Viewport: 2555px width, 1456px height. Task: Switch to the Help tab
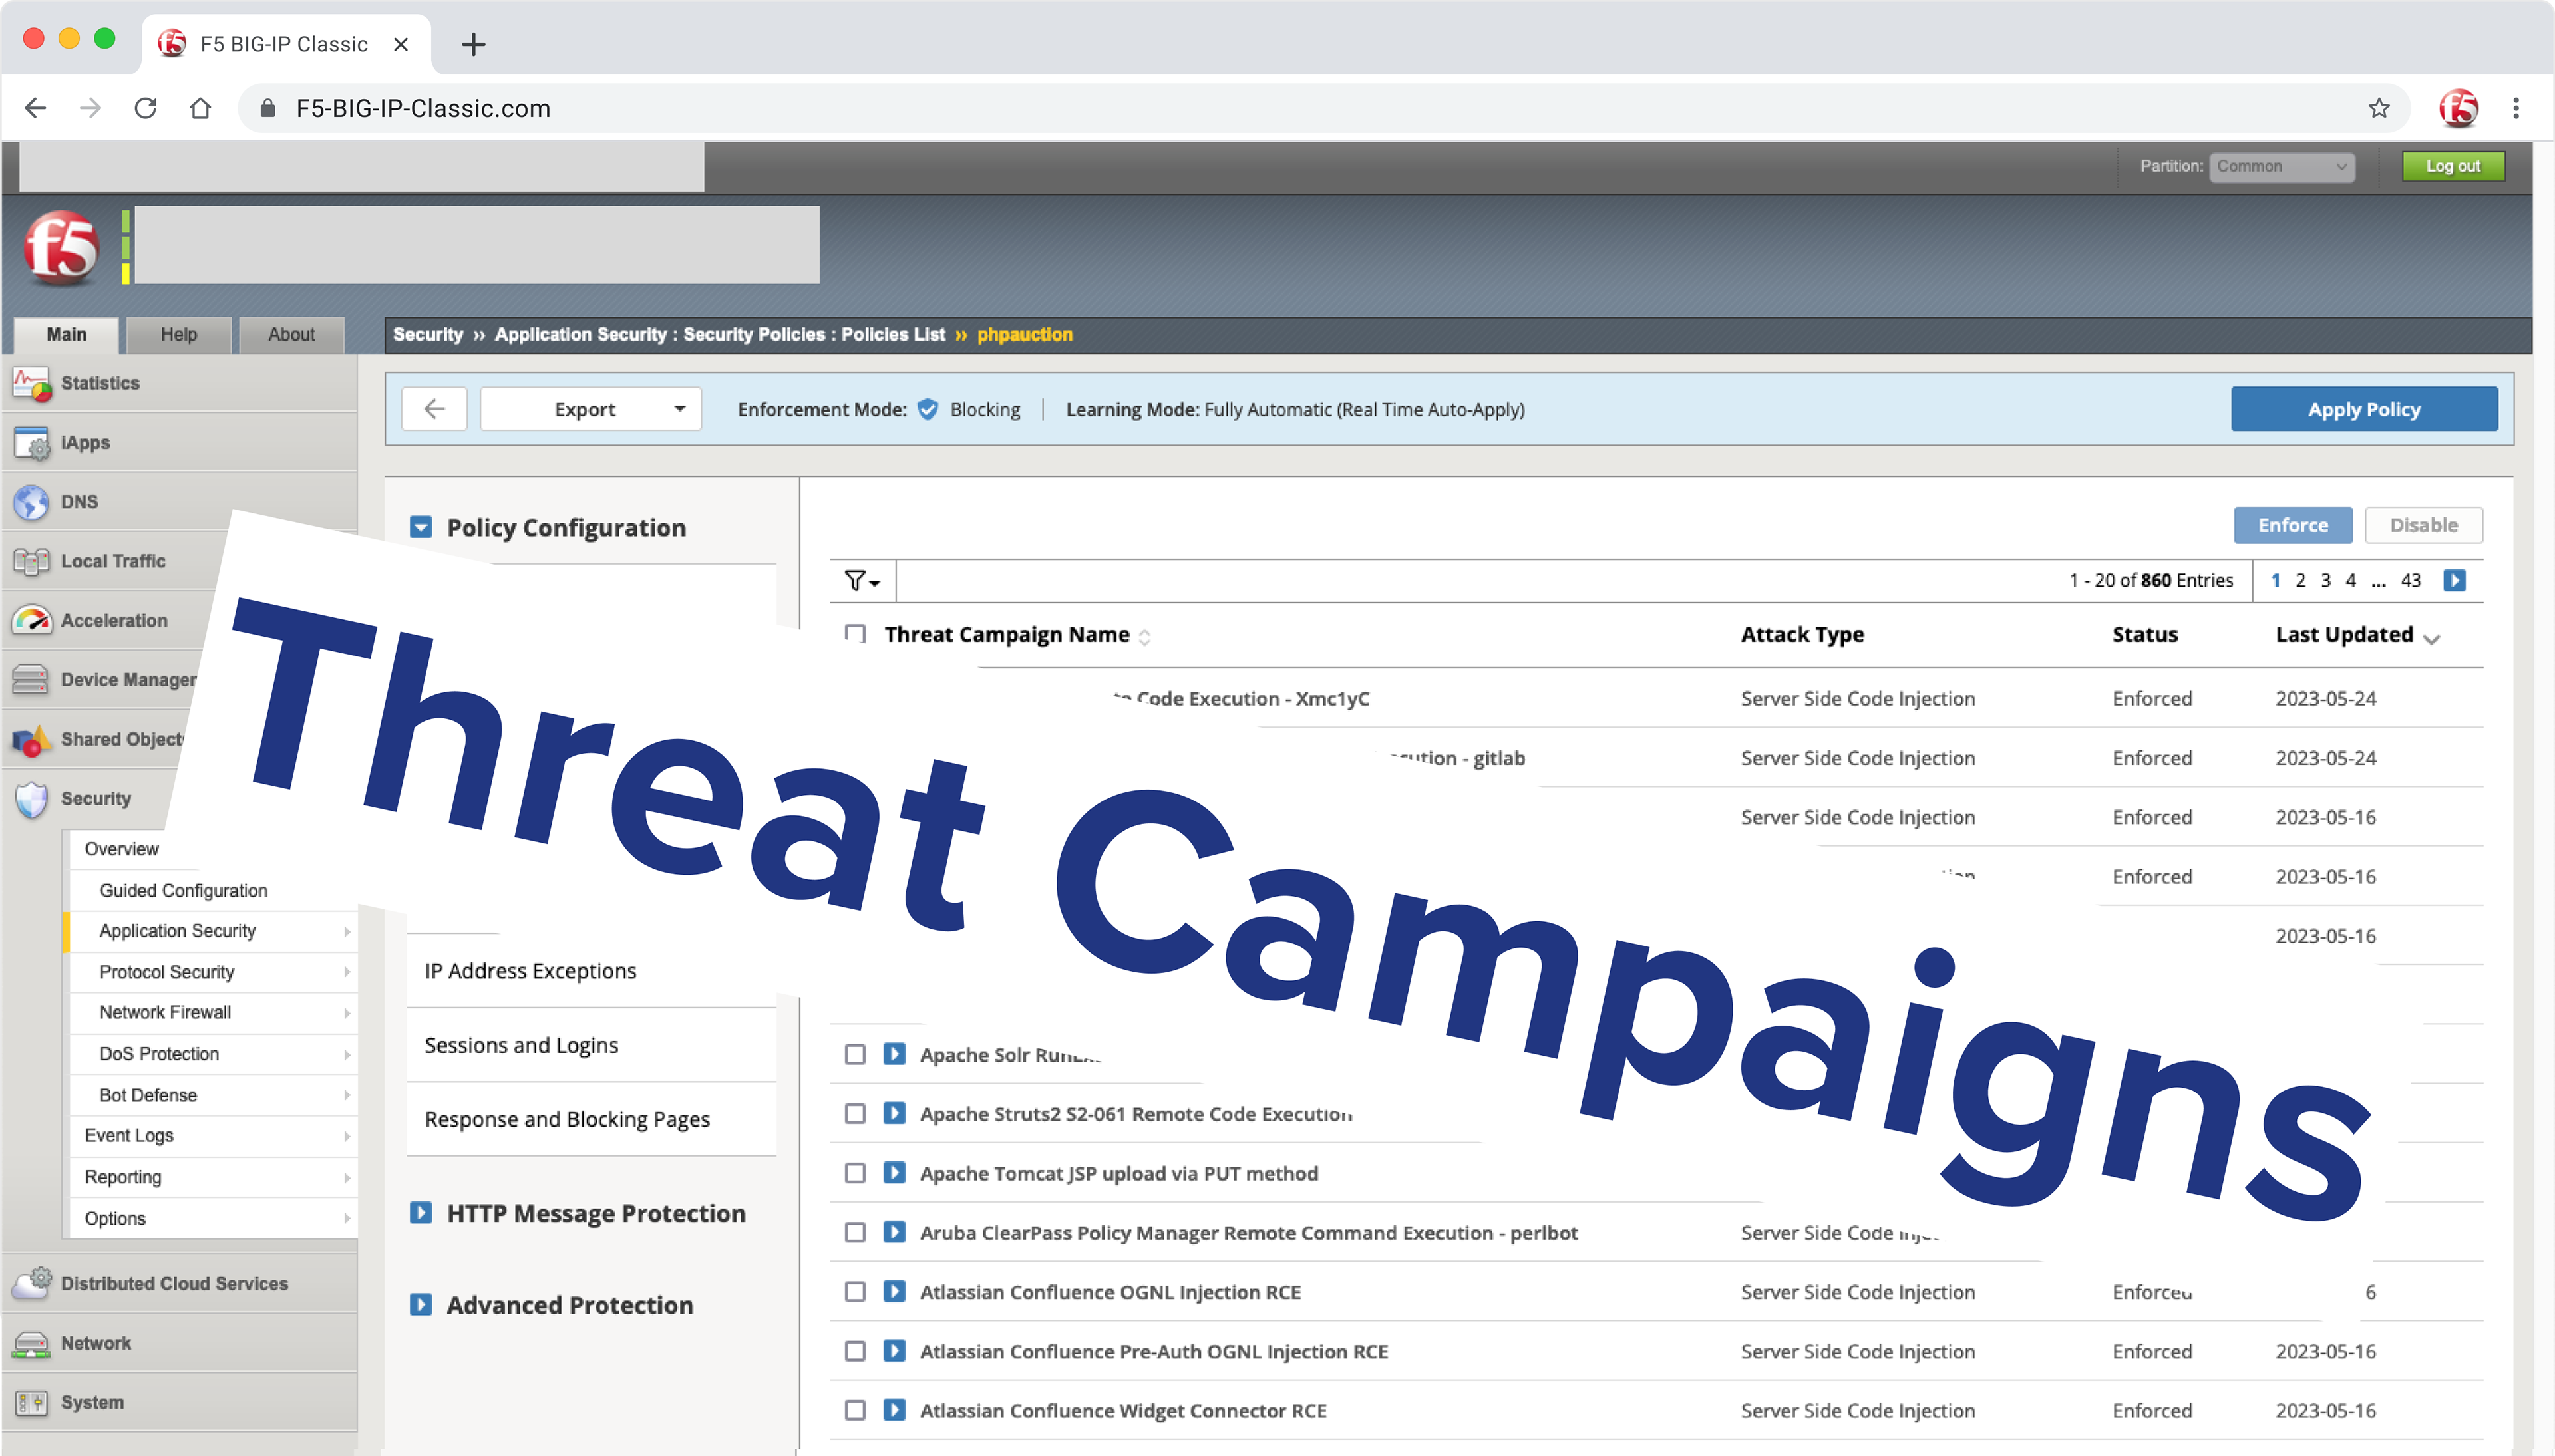pyautogui.click(x=179, y=335)
